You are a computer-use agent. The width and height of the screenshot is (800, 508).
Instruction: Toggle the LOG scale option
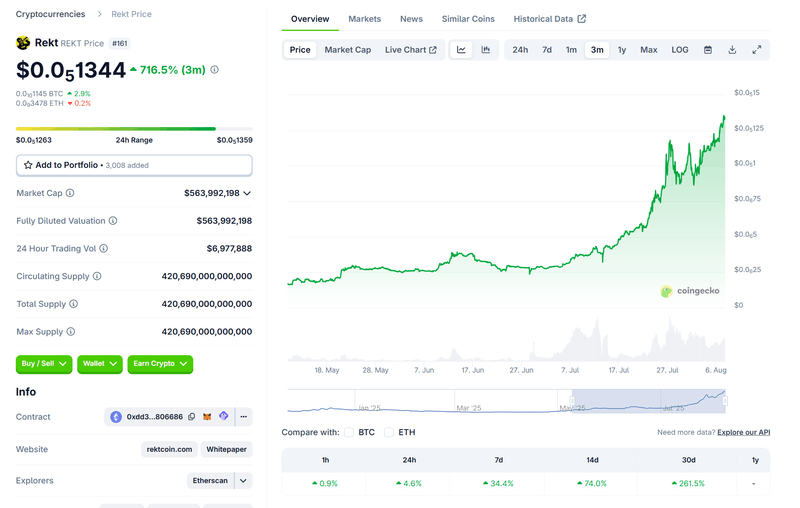pos(680,50)
